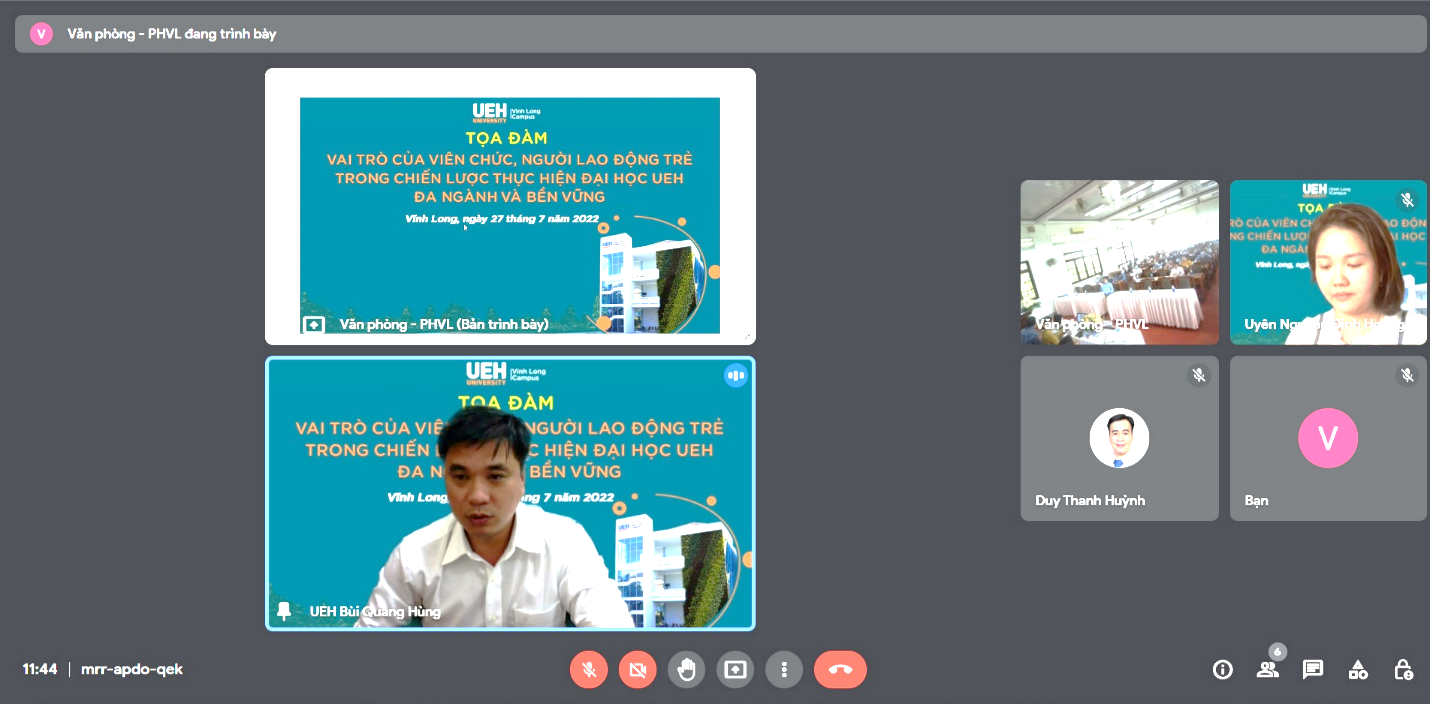Viewport: 1430px width, 704px height.
Task: Click the Duy Thanh Huỳnh name label
Action: click(1090, 500)
